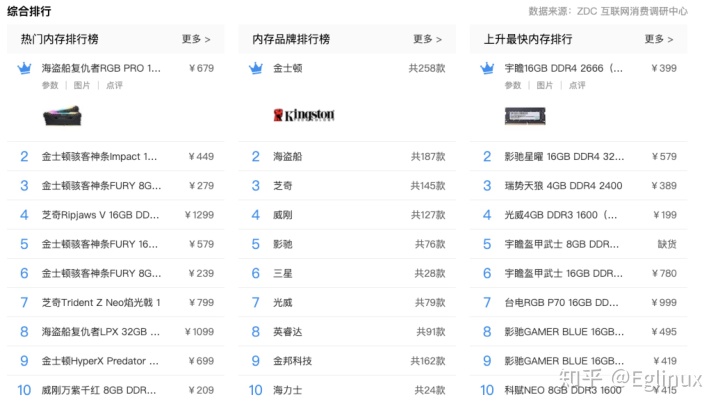Viewport: 720px width, 411px height.
Task: Click the 综合排行 section title
Action: click(29, 11)
